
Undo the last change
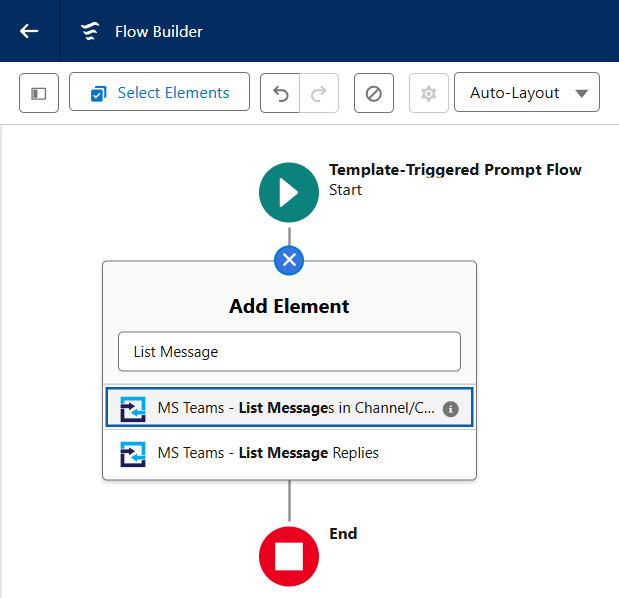pos(280,93)
